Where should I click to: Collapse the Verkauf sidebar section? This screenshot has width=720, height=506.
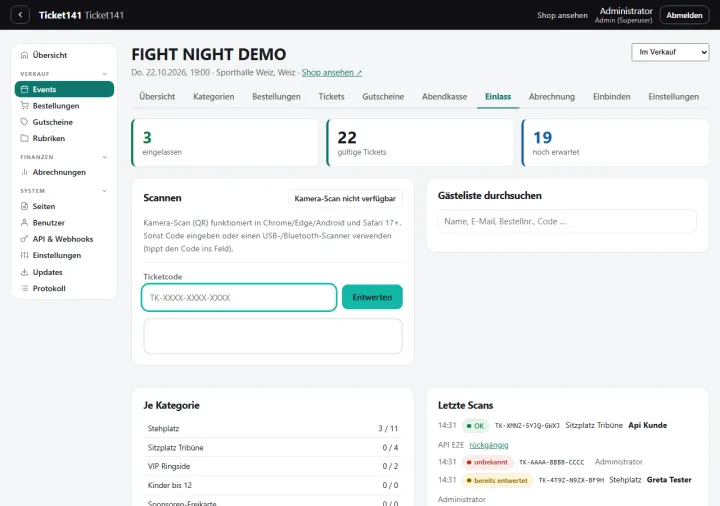coord(105,74)
